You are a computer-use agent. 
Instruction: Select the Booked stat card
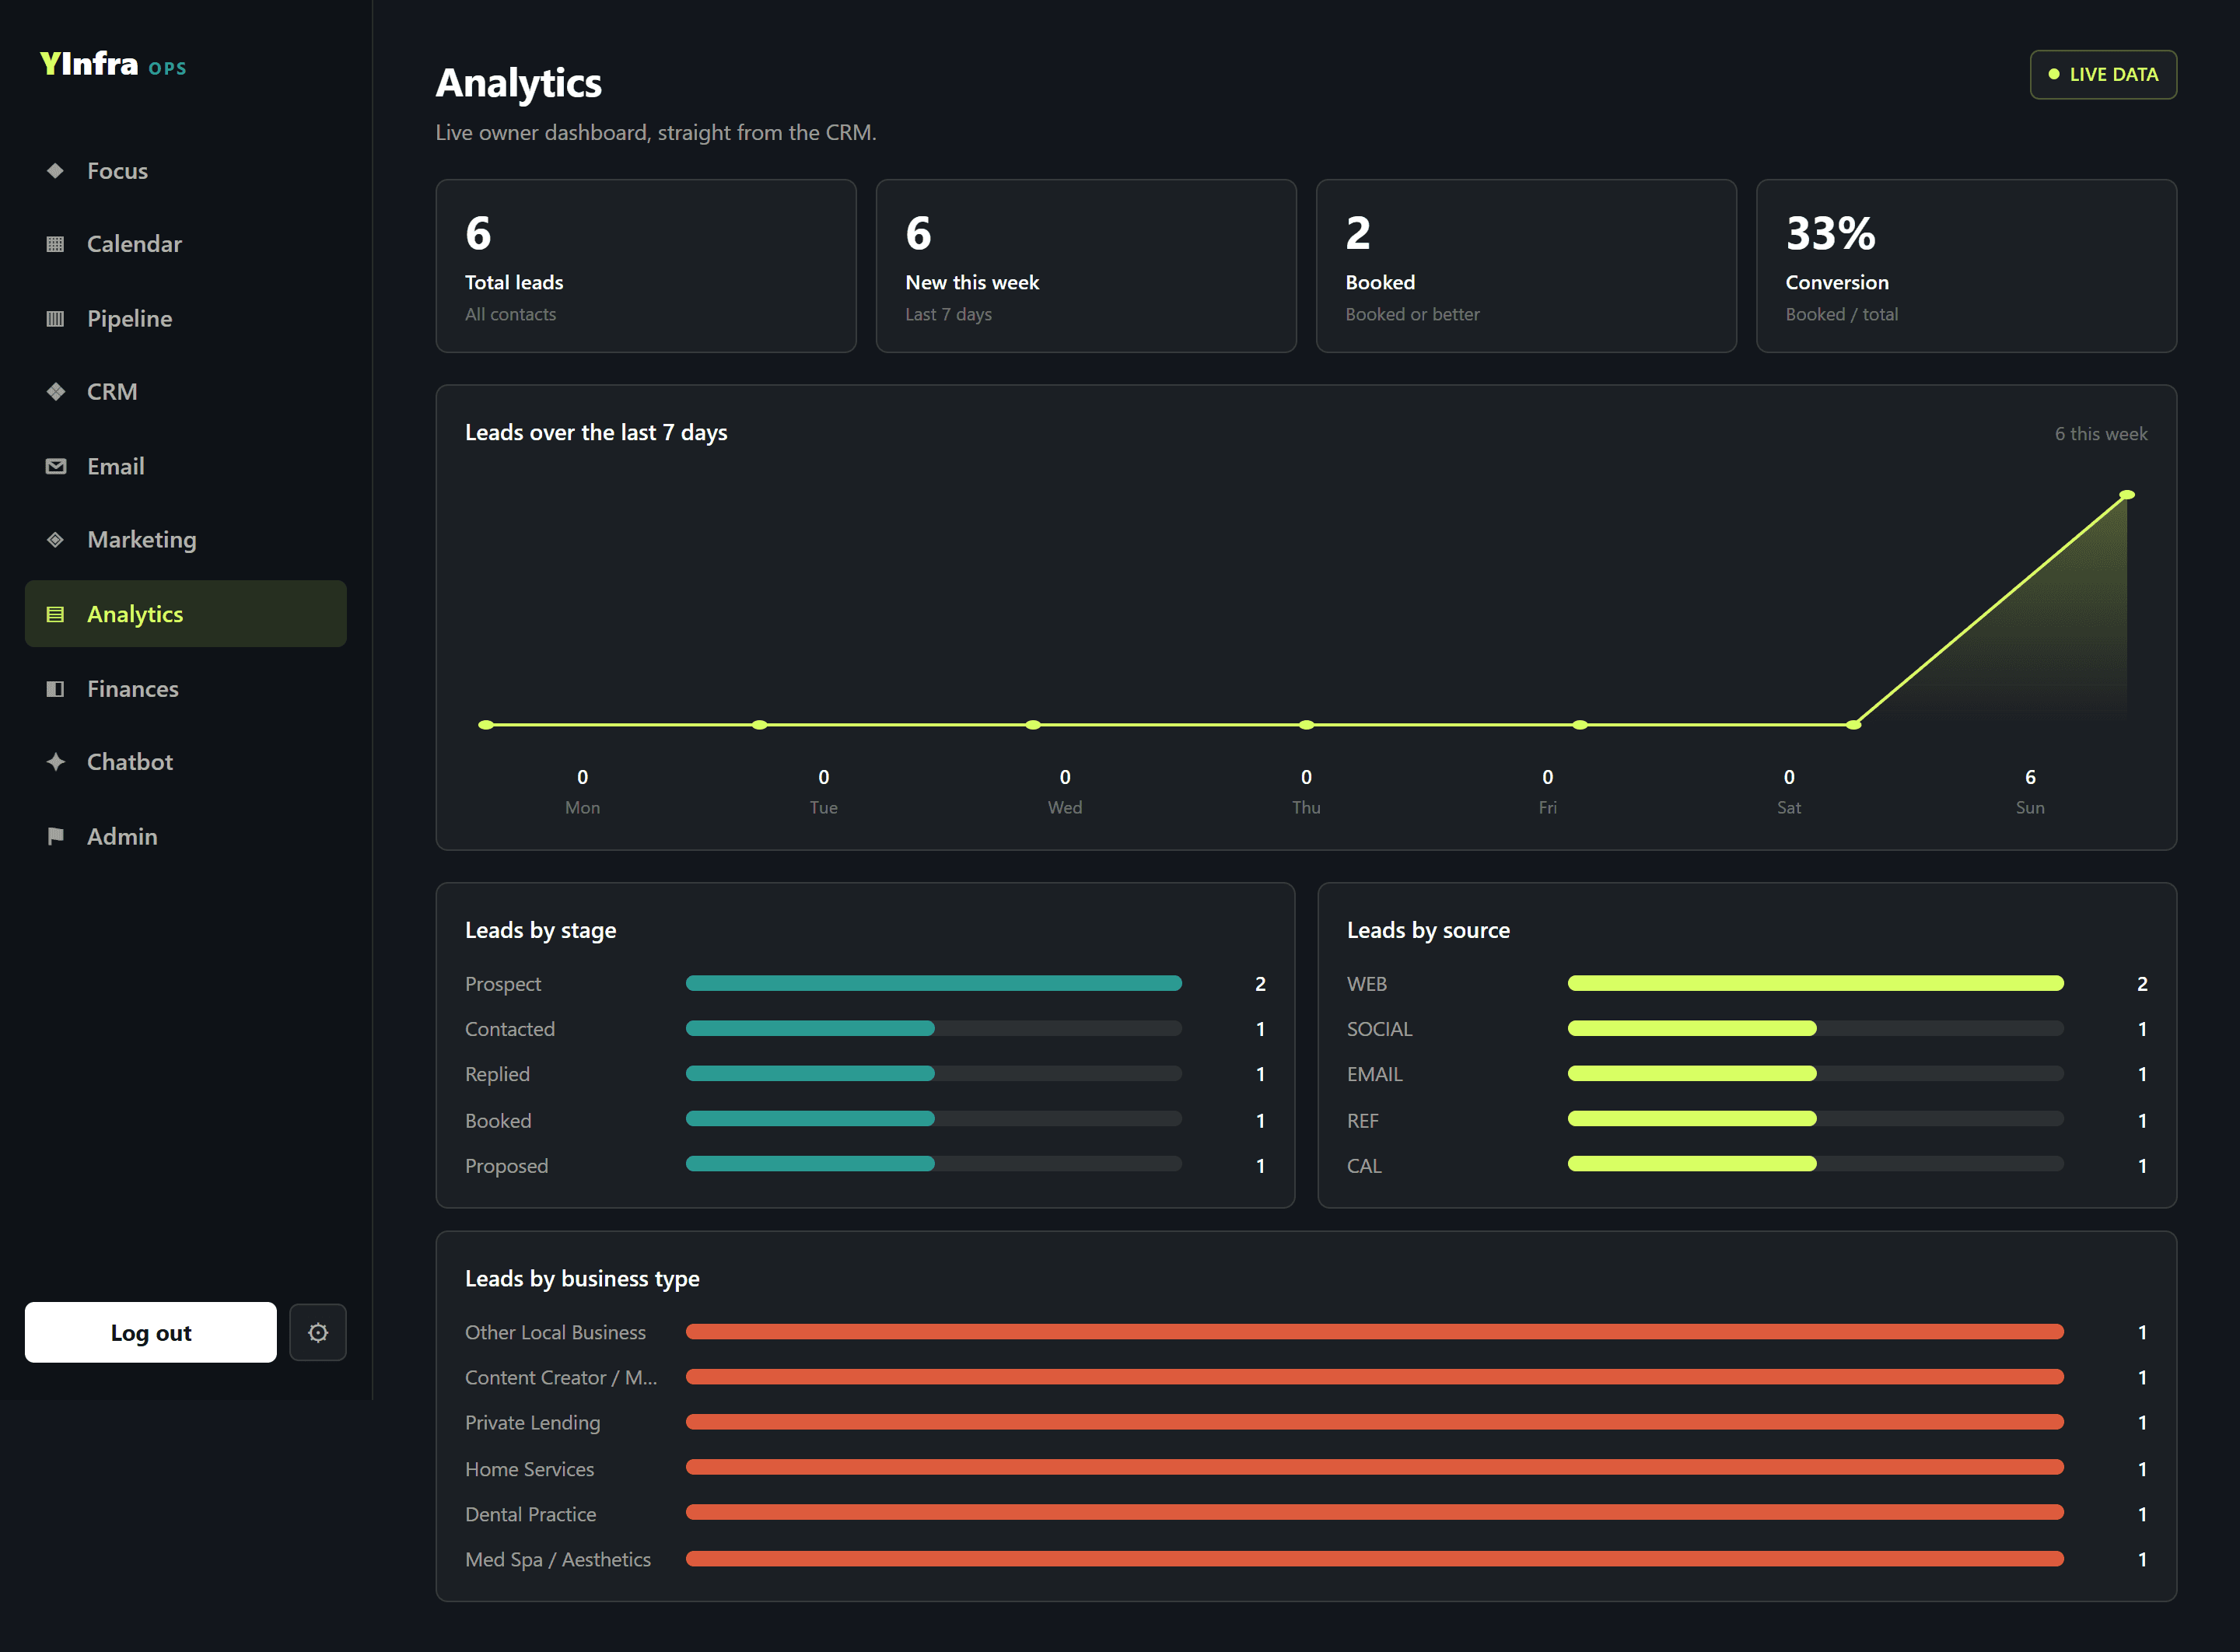tap(1526, 266)
